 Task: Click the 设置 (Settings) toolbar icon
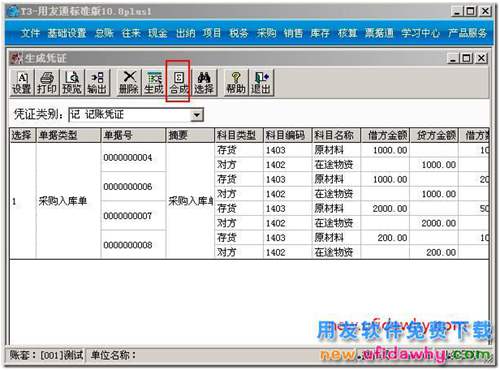pos(22,82)
